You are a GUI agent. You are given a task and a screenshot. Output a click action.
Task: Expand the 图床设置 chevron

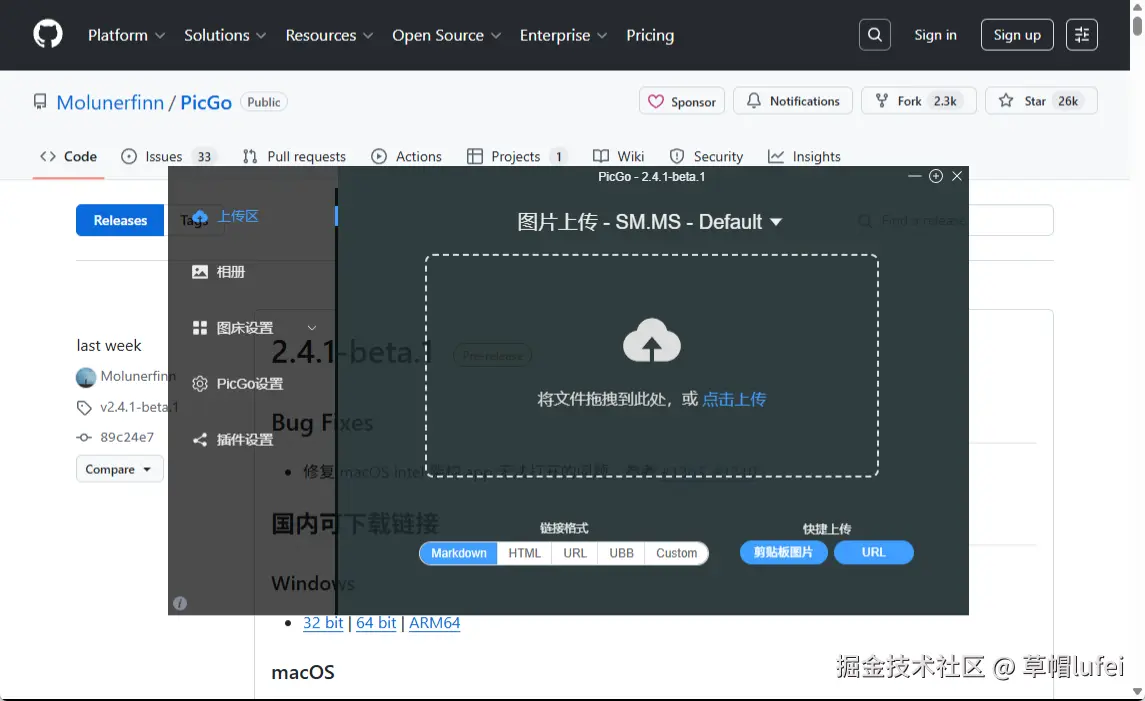coord(312,328)
